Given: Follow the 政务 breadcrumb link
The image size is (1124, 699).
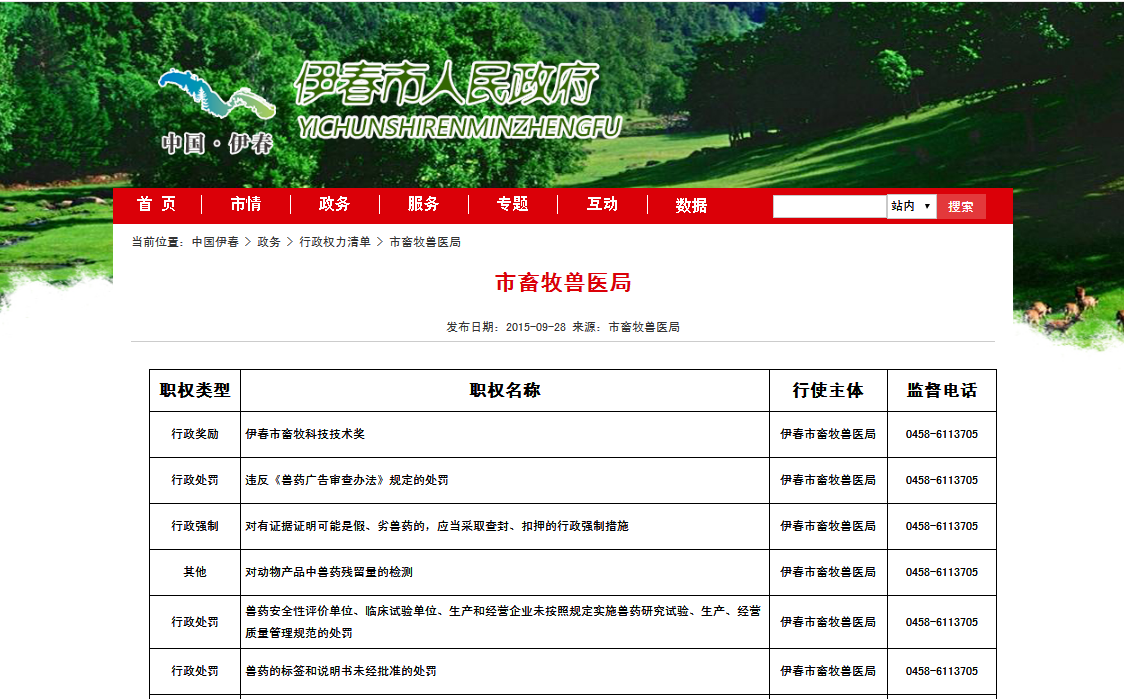Looking at the screenshot, I should pos(269,242).
